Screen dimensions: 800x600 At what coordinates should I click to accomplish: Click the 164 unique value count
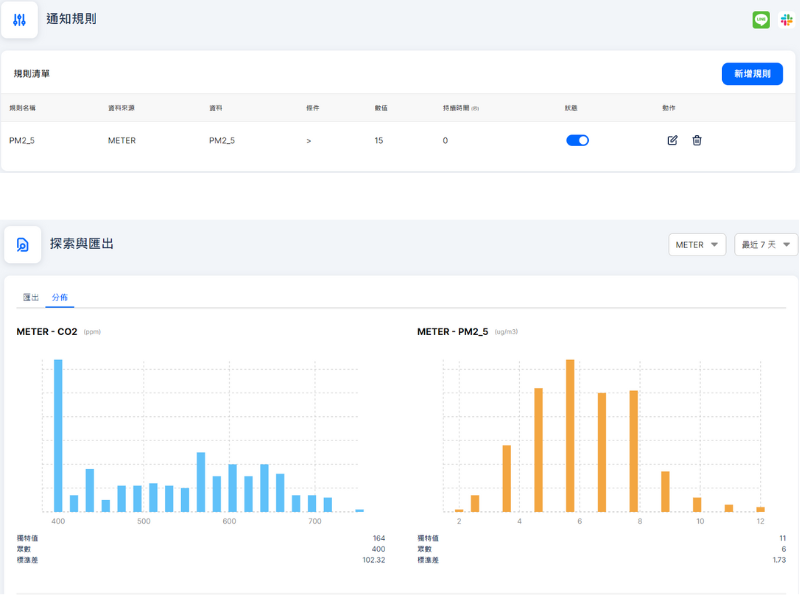pyautogui.click(x=379, y=538)
